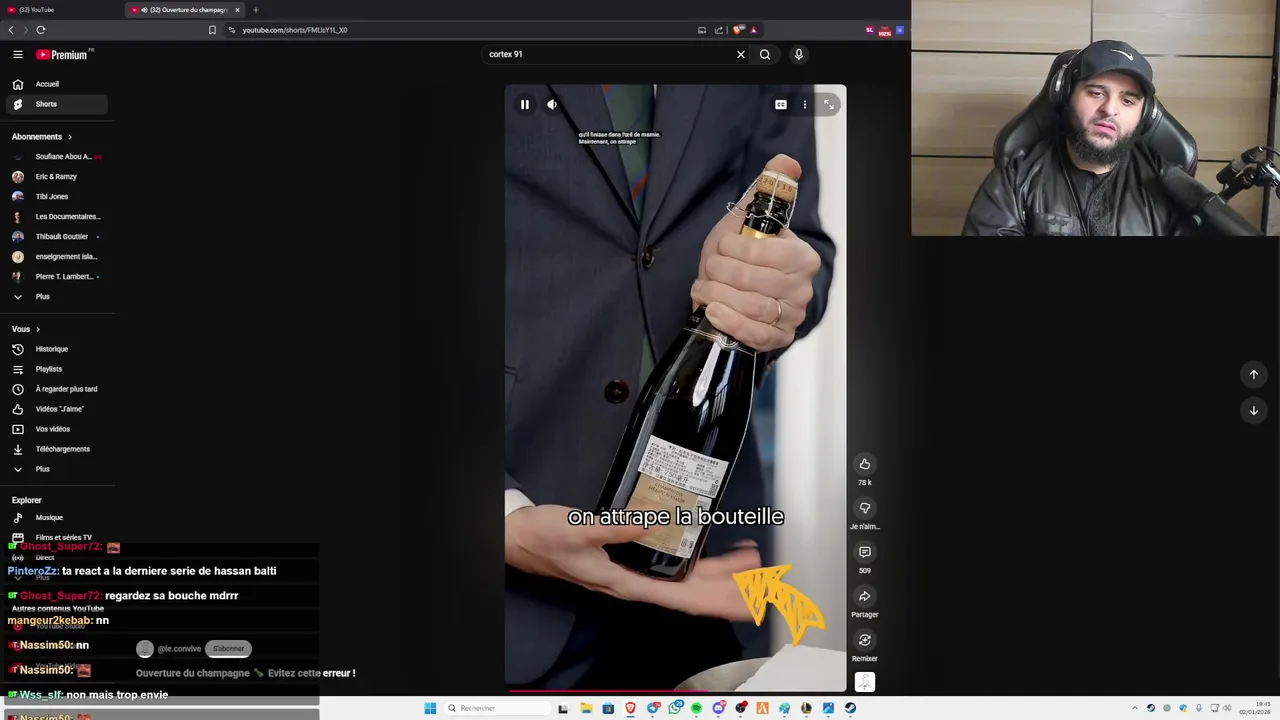1280x720 pixels.
Task: Go to next Short with down arrow
Action: pyautogui.click(x=1254, y=410)
